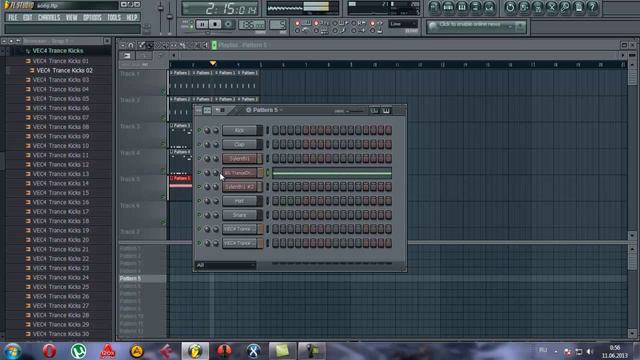Toggle the Sylenth1 #2 channel mute light
The height and width of the screenshot is (360, 640).
tap(199, 187)
